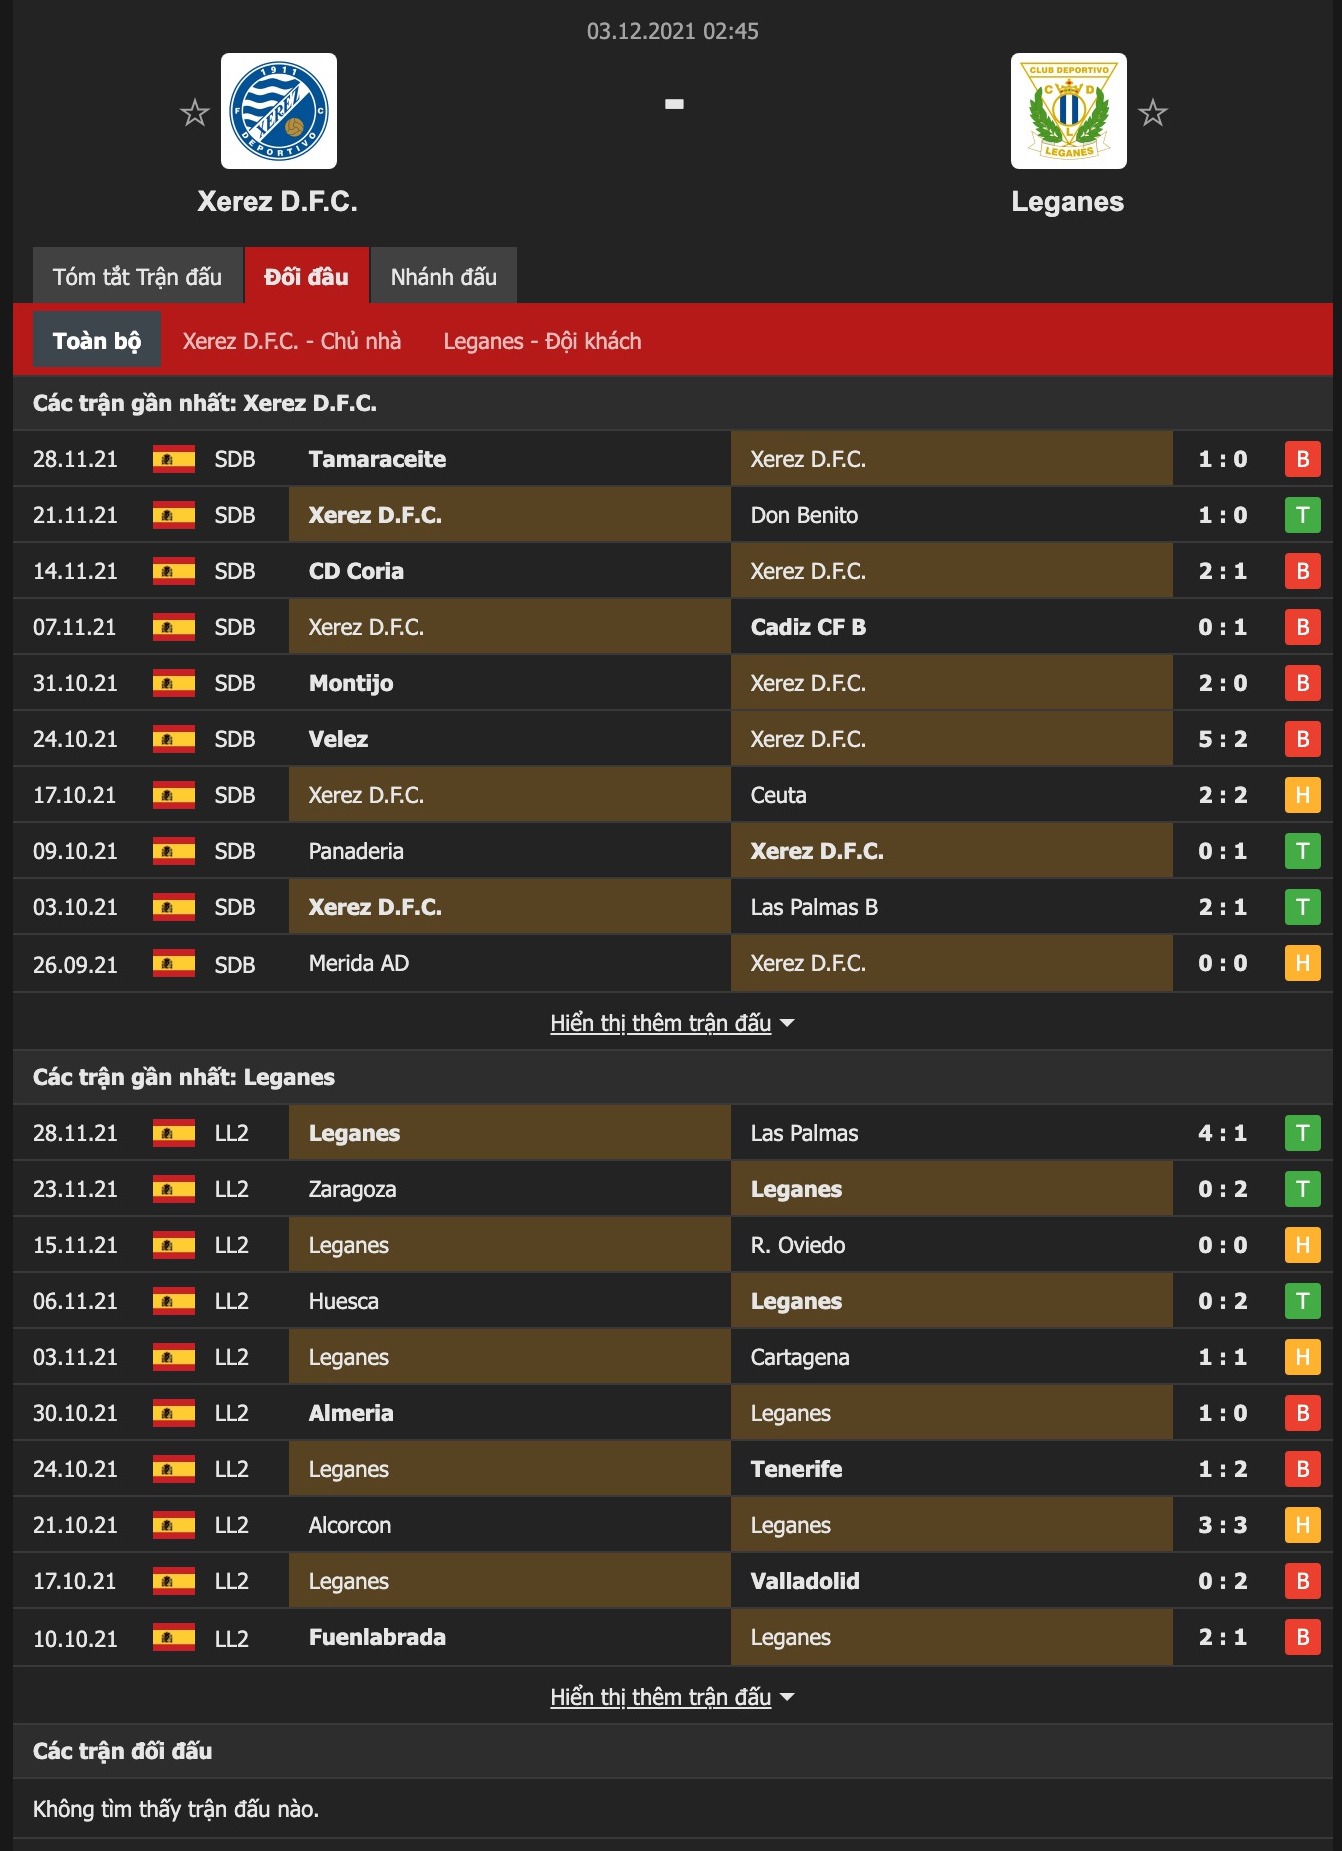Screen dimensions: 1342x1851
Task: Click the loss badge for CD Coria match
Action: click(x=1303, y=571)
